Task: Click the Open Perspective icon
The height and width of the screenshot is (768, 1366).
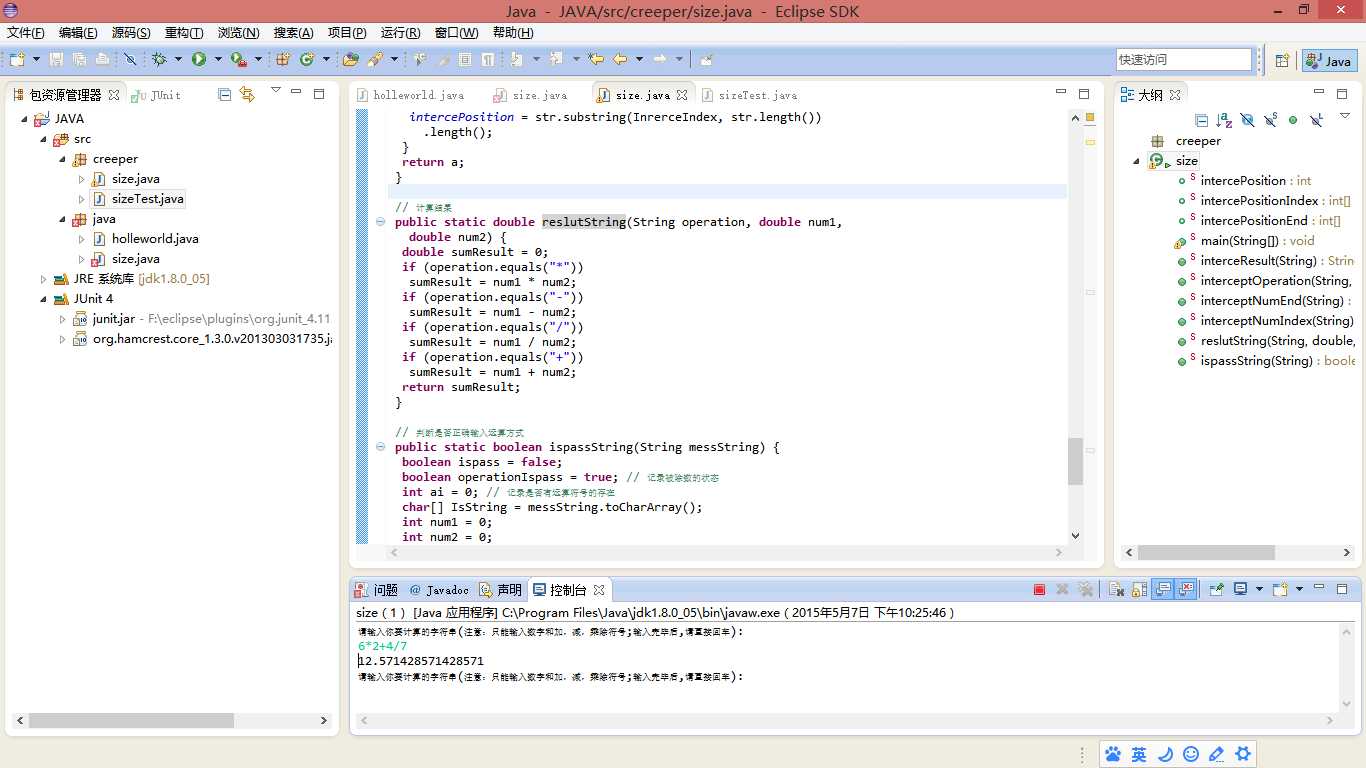Action: [x=1282, y=61]
